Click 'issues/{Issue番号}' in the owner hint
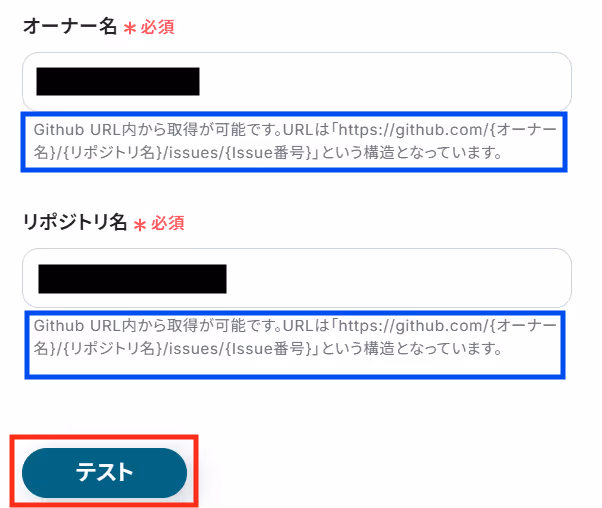 240,153
